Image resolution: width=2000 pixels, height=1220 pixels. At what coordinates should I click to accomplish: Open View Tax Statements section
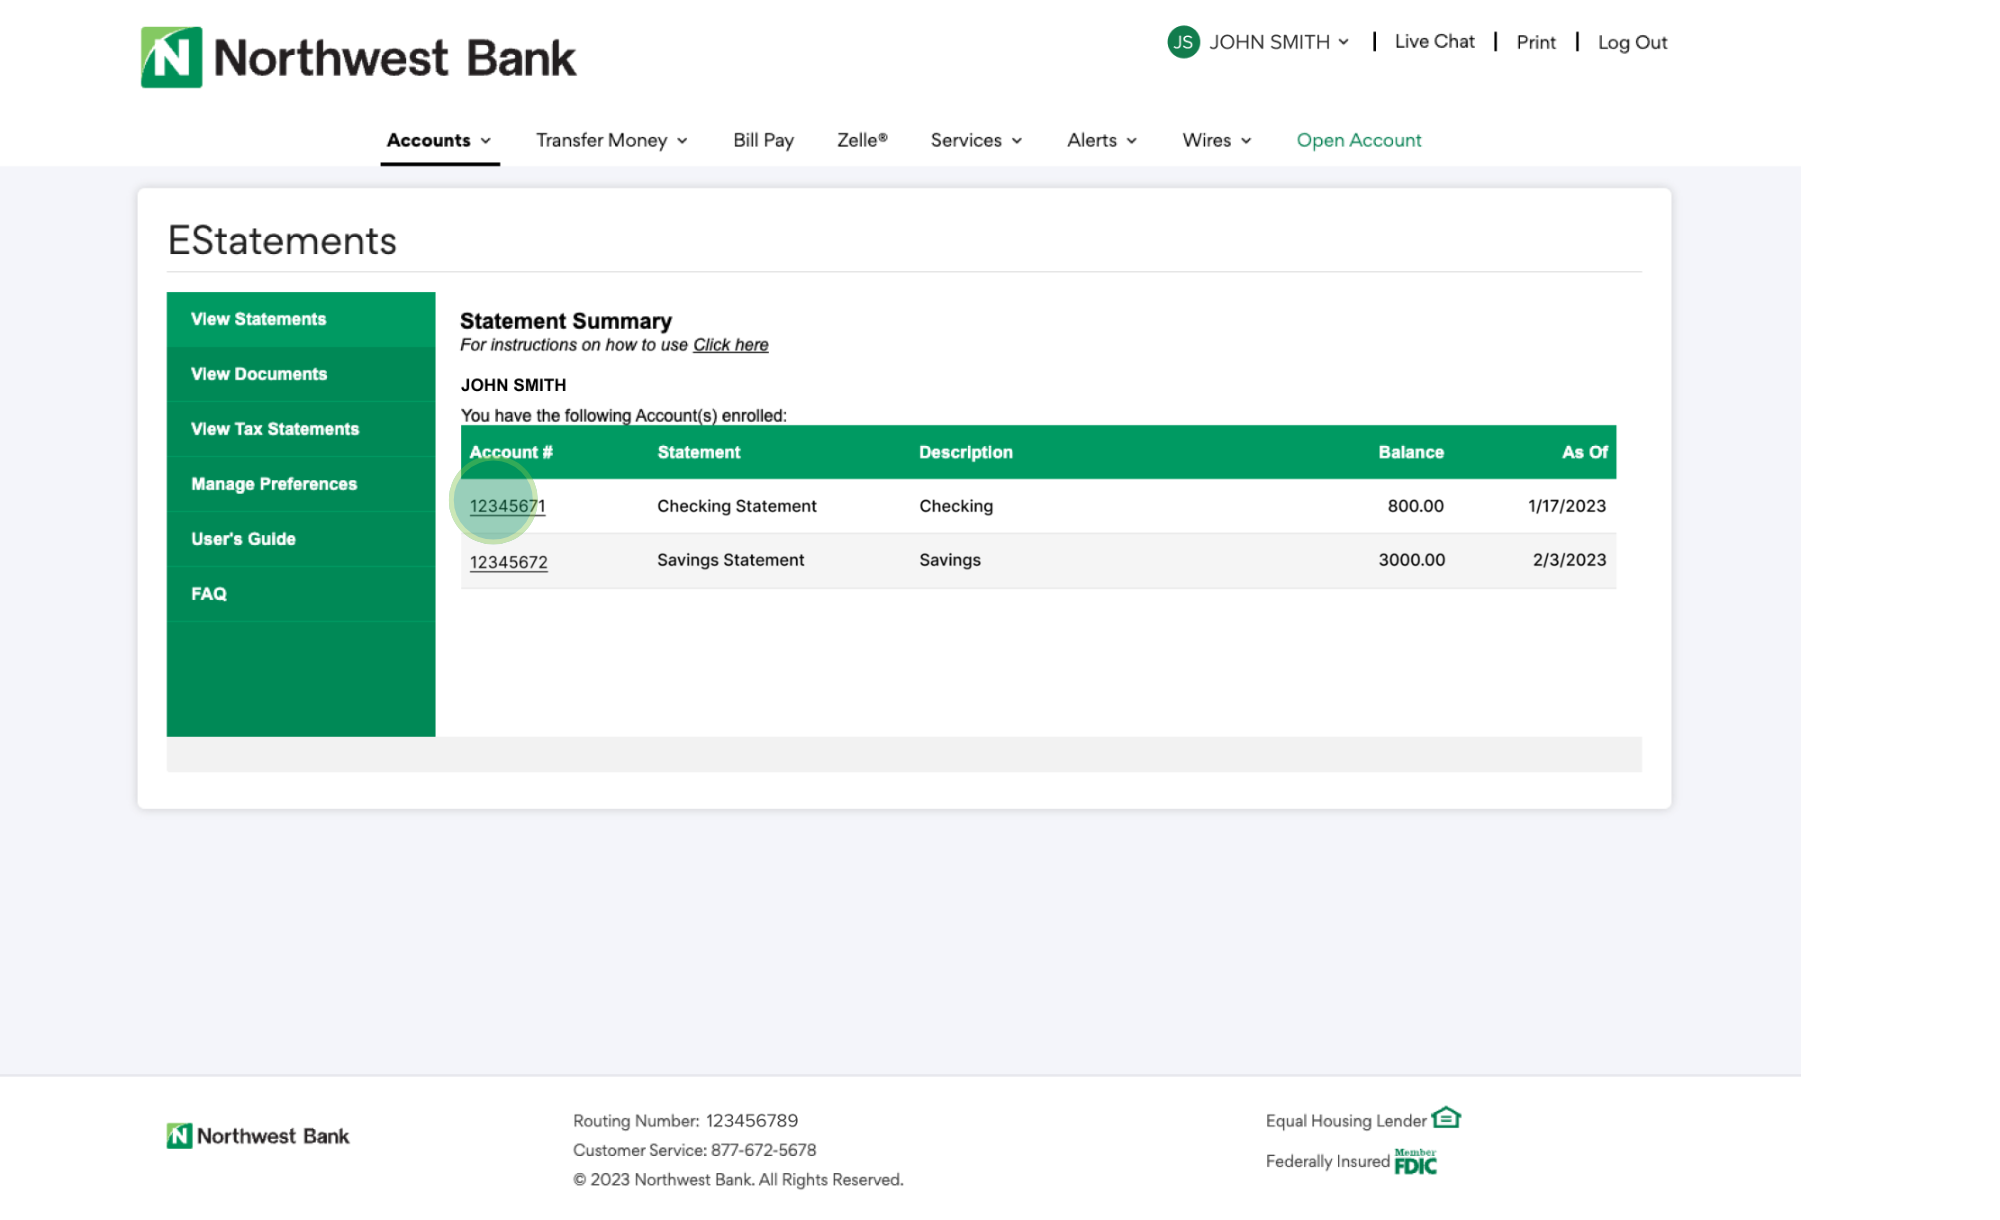(x=275, y=429)
